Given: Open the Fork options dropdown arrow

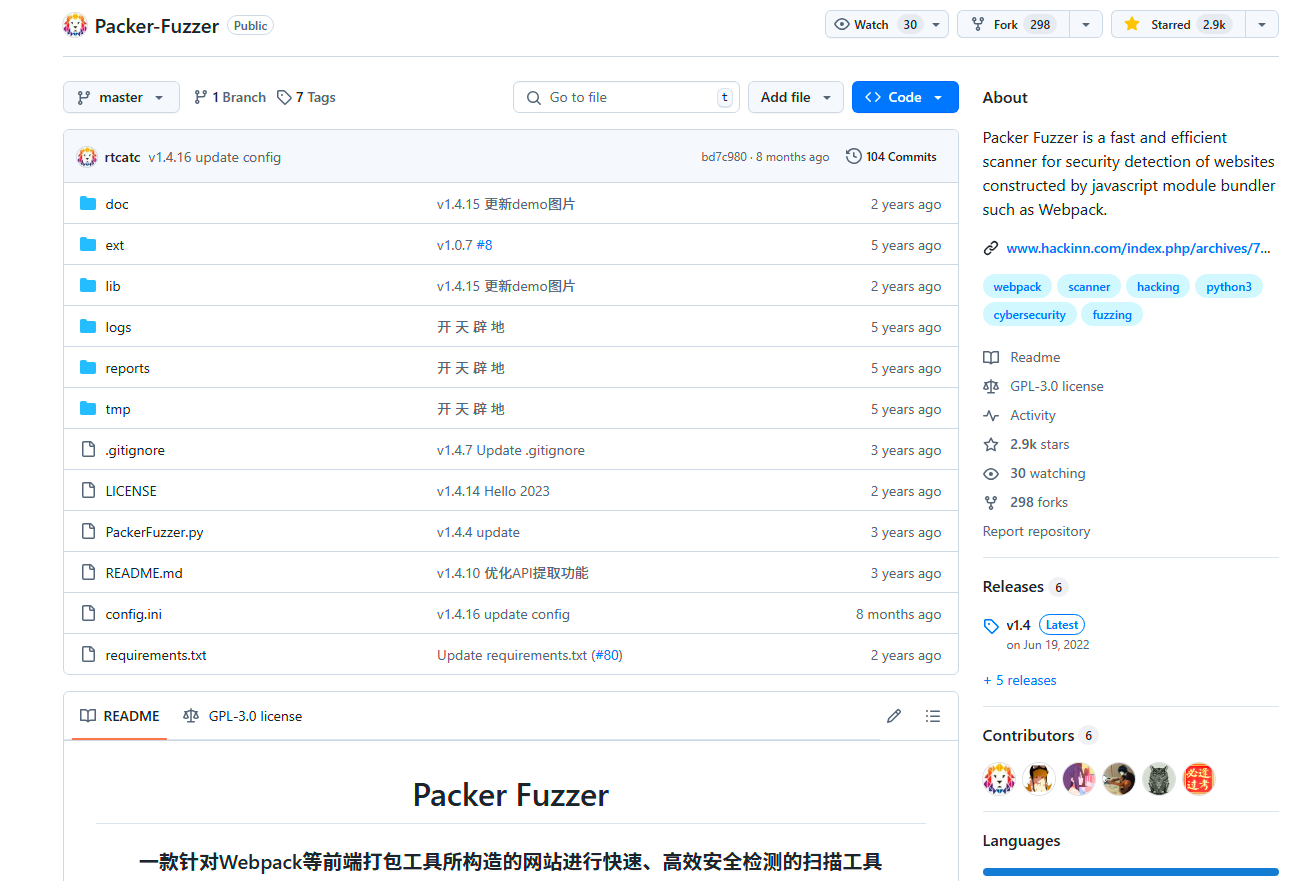Looking at the screenshot, I should coord(1086,25).
